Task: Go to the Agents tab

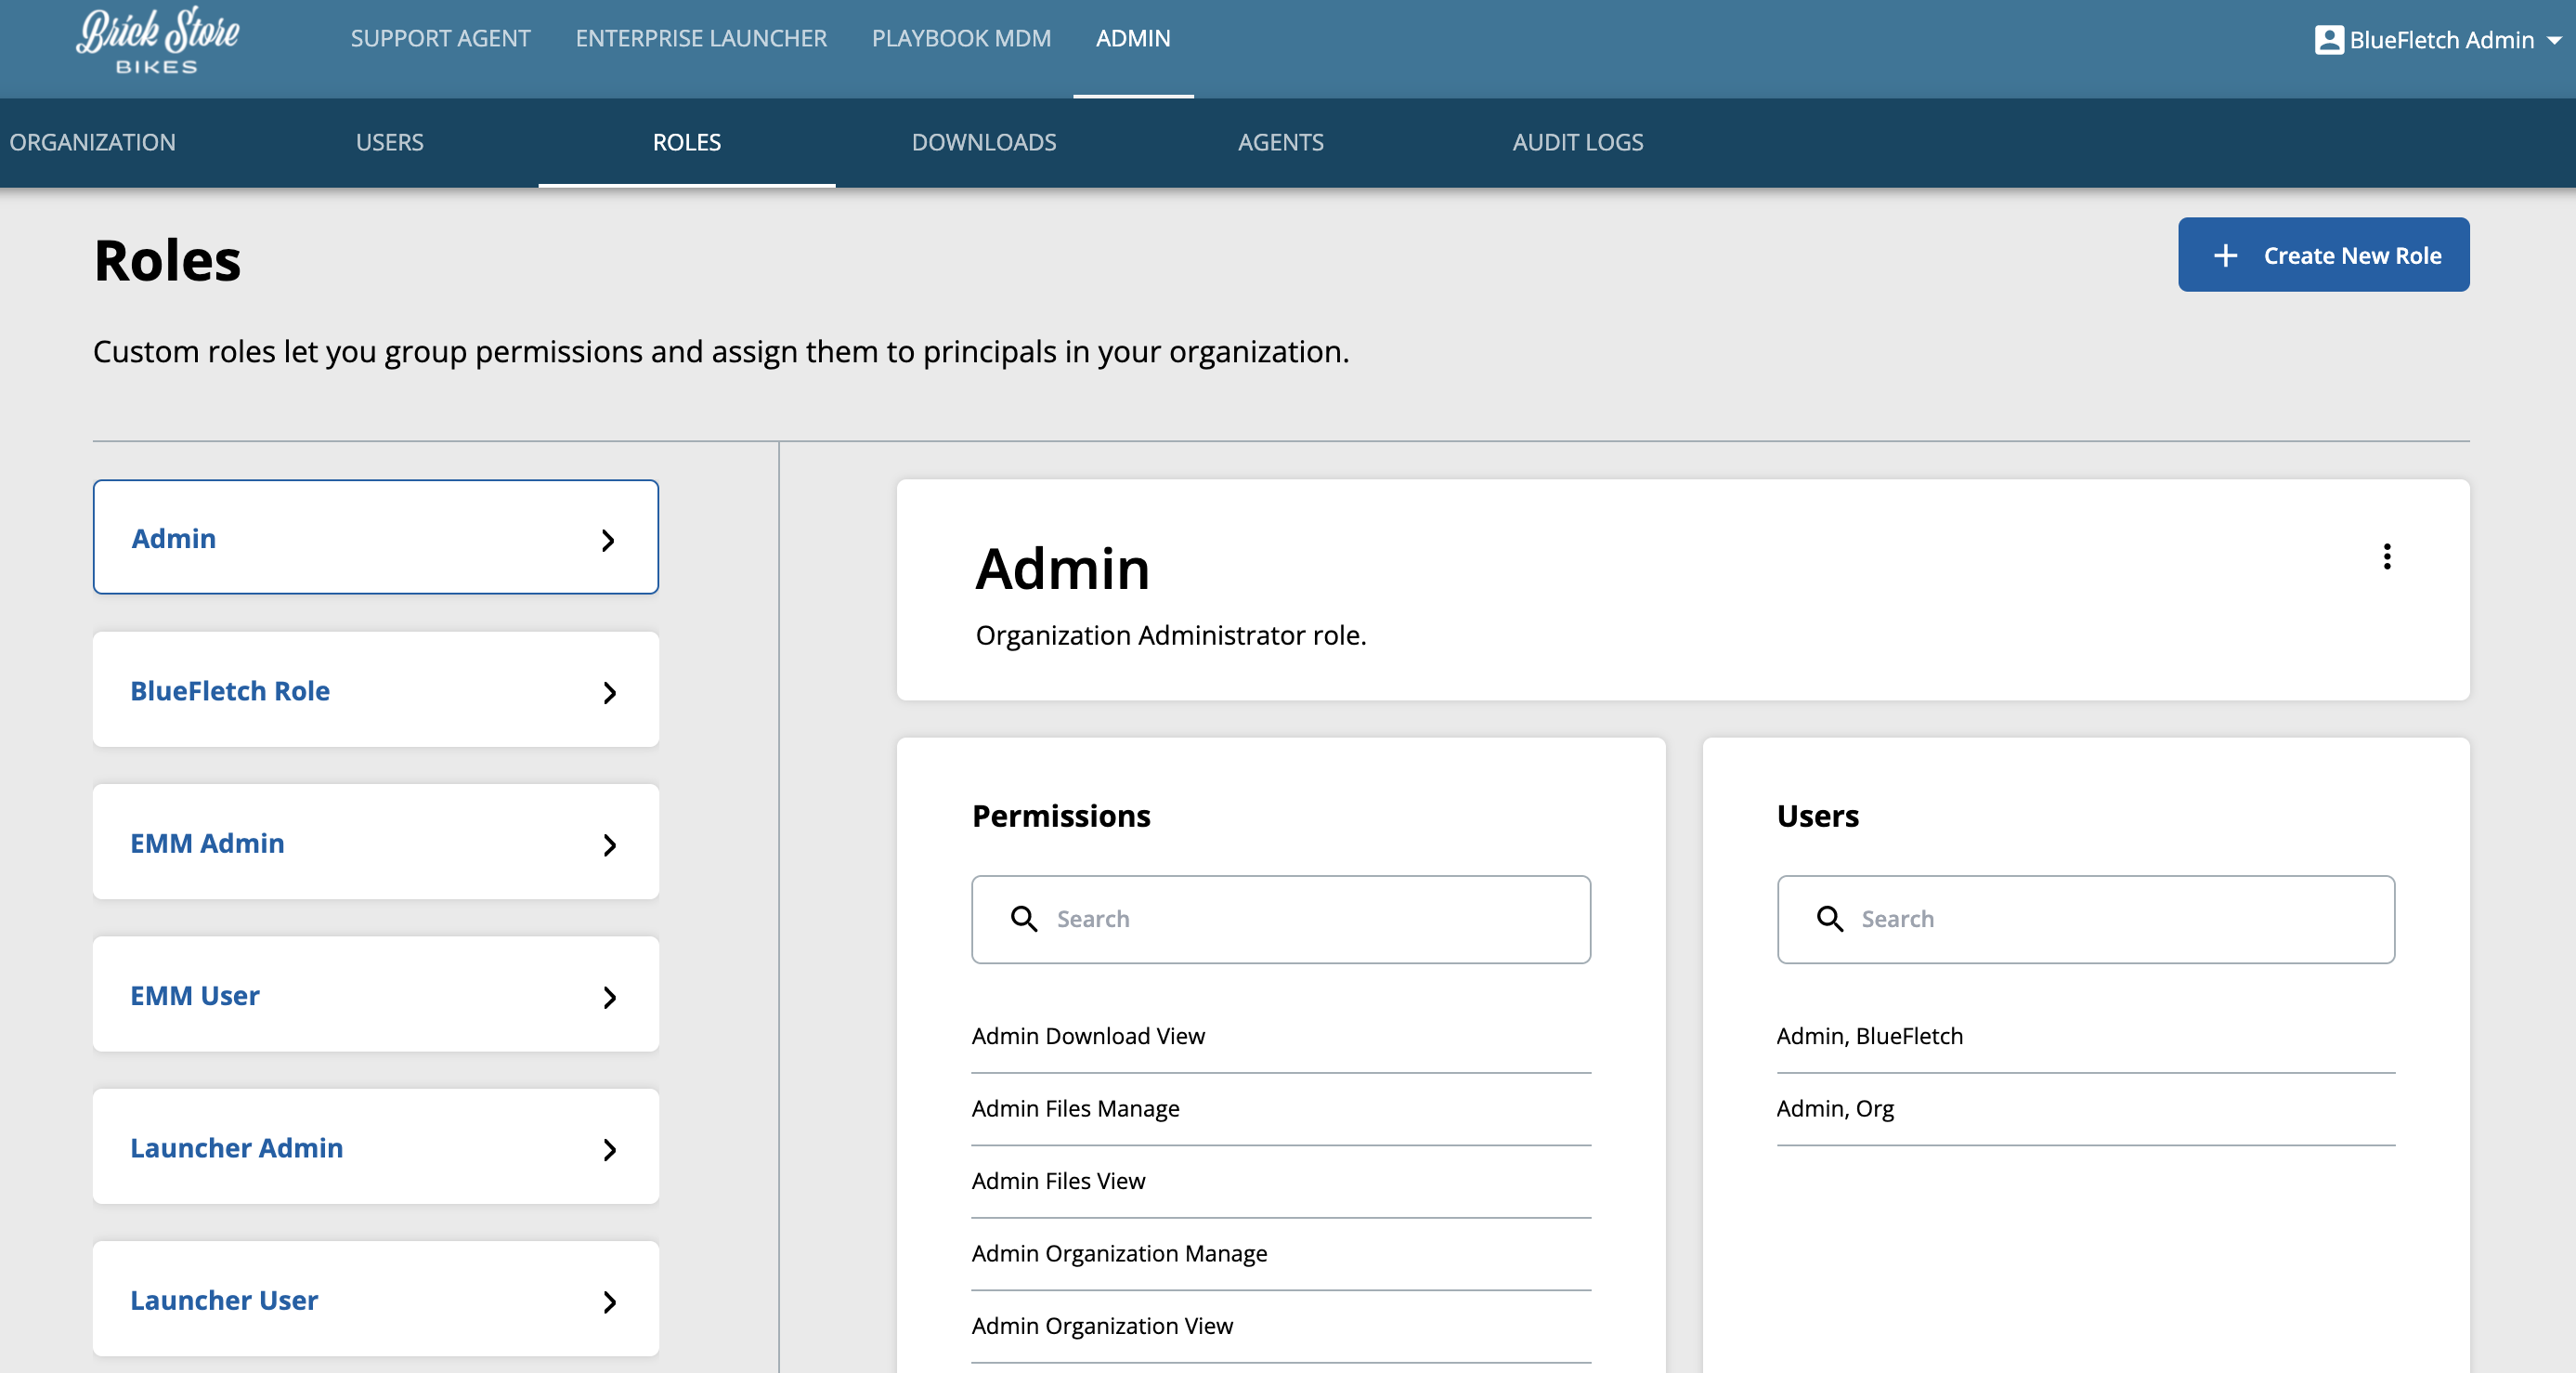Action: [1281, 142]
